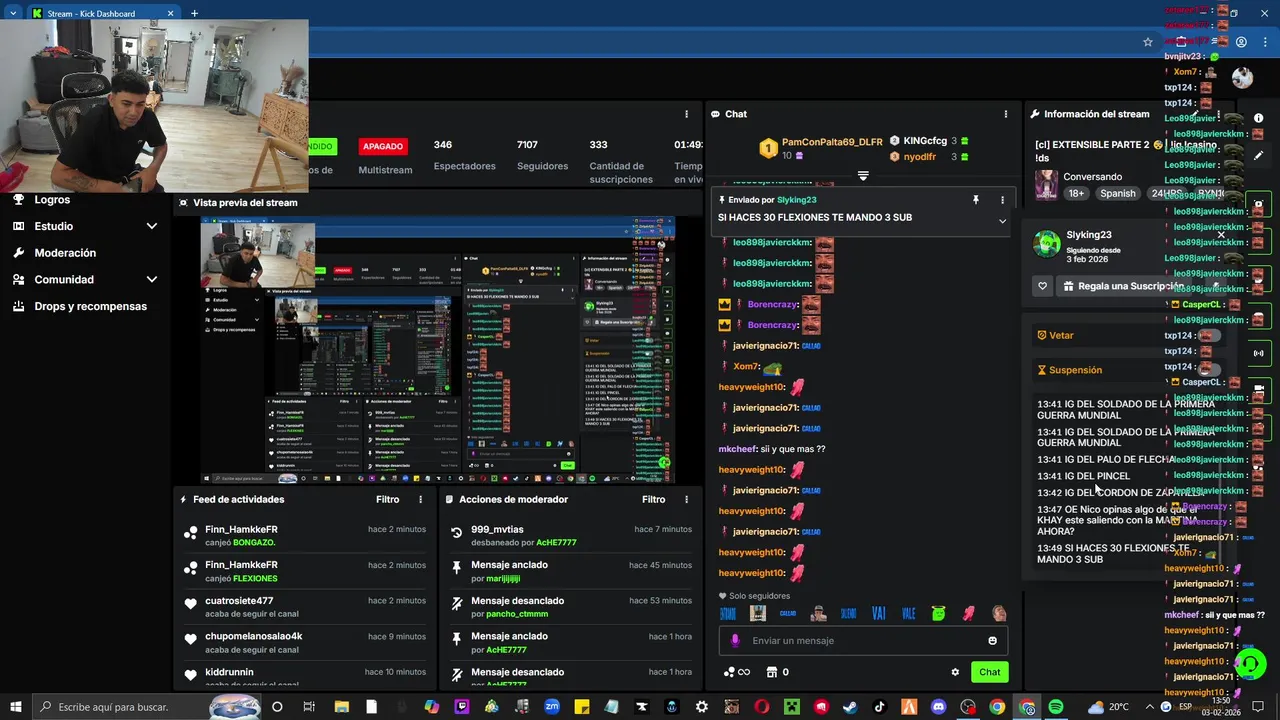Click the channel points infinity icon

(737, 672)
